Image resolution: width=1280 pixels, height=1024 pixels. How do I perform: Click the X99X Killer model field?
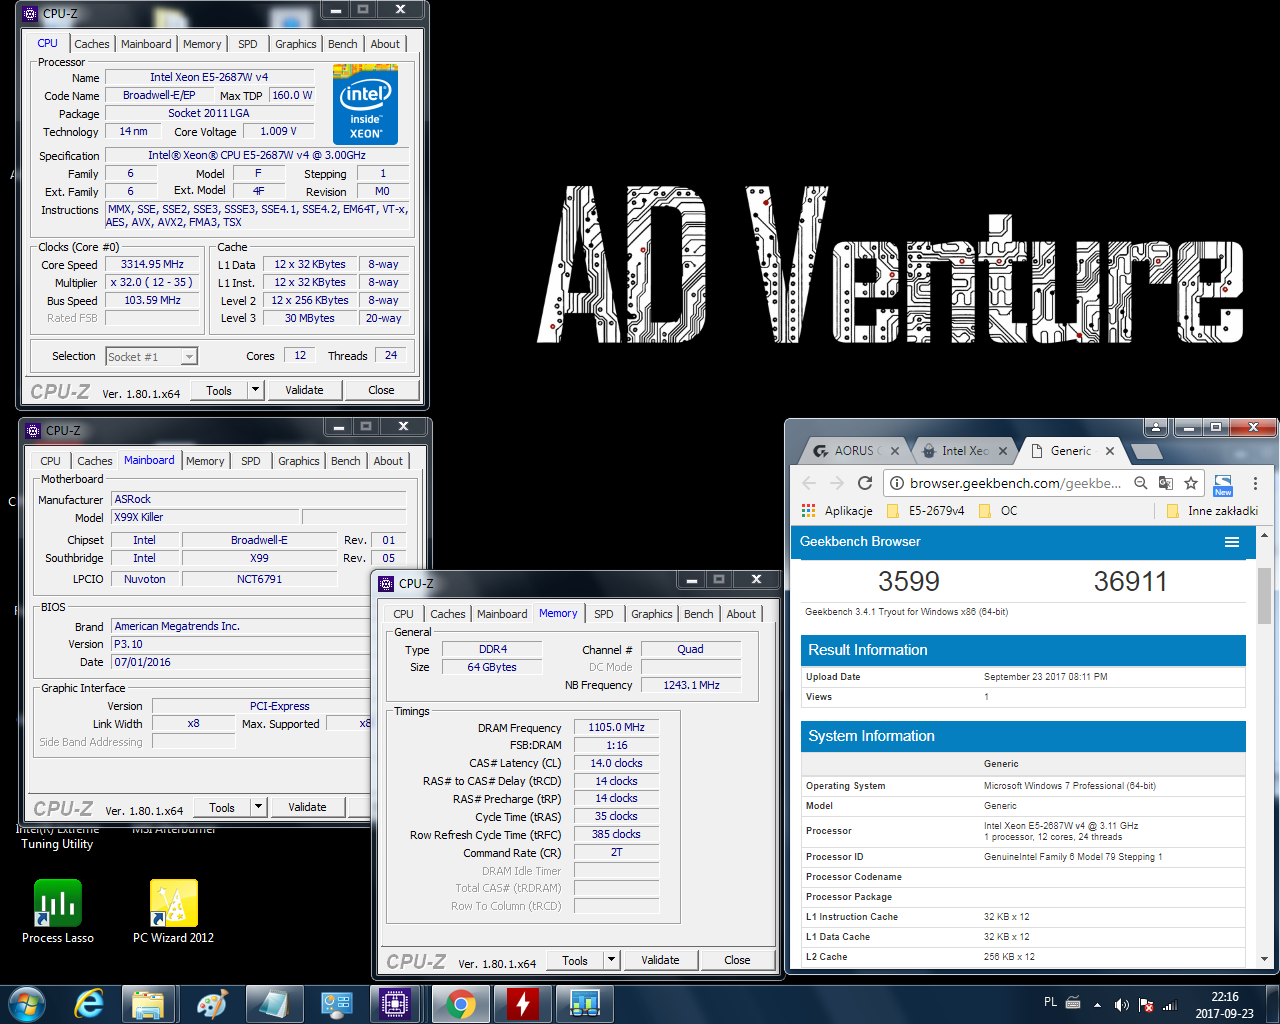tap(205, 517)
